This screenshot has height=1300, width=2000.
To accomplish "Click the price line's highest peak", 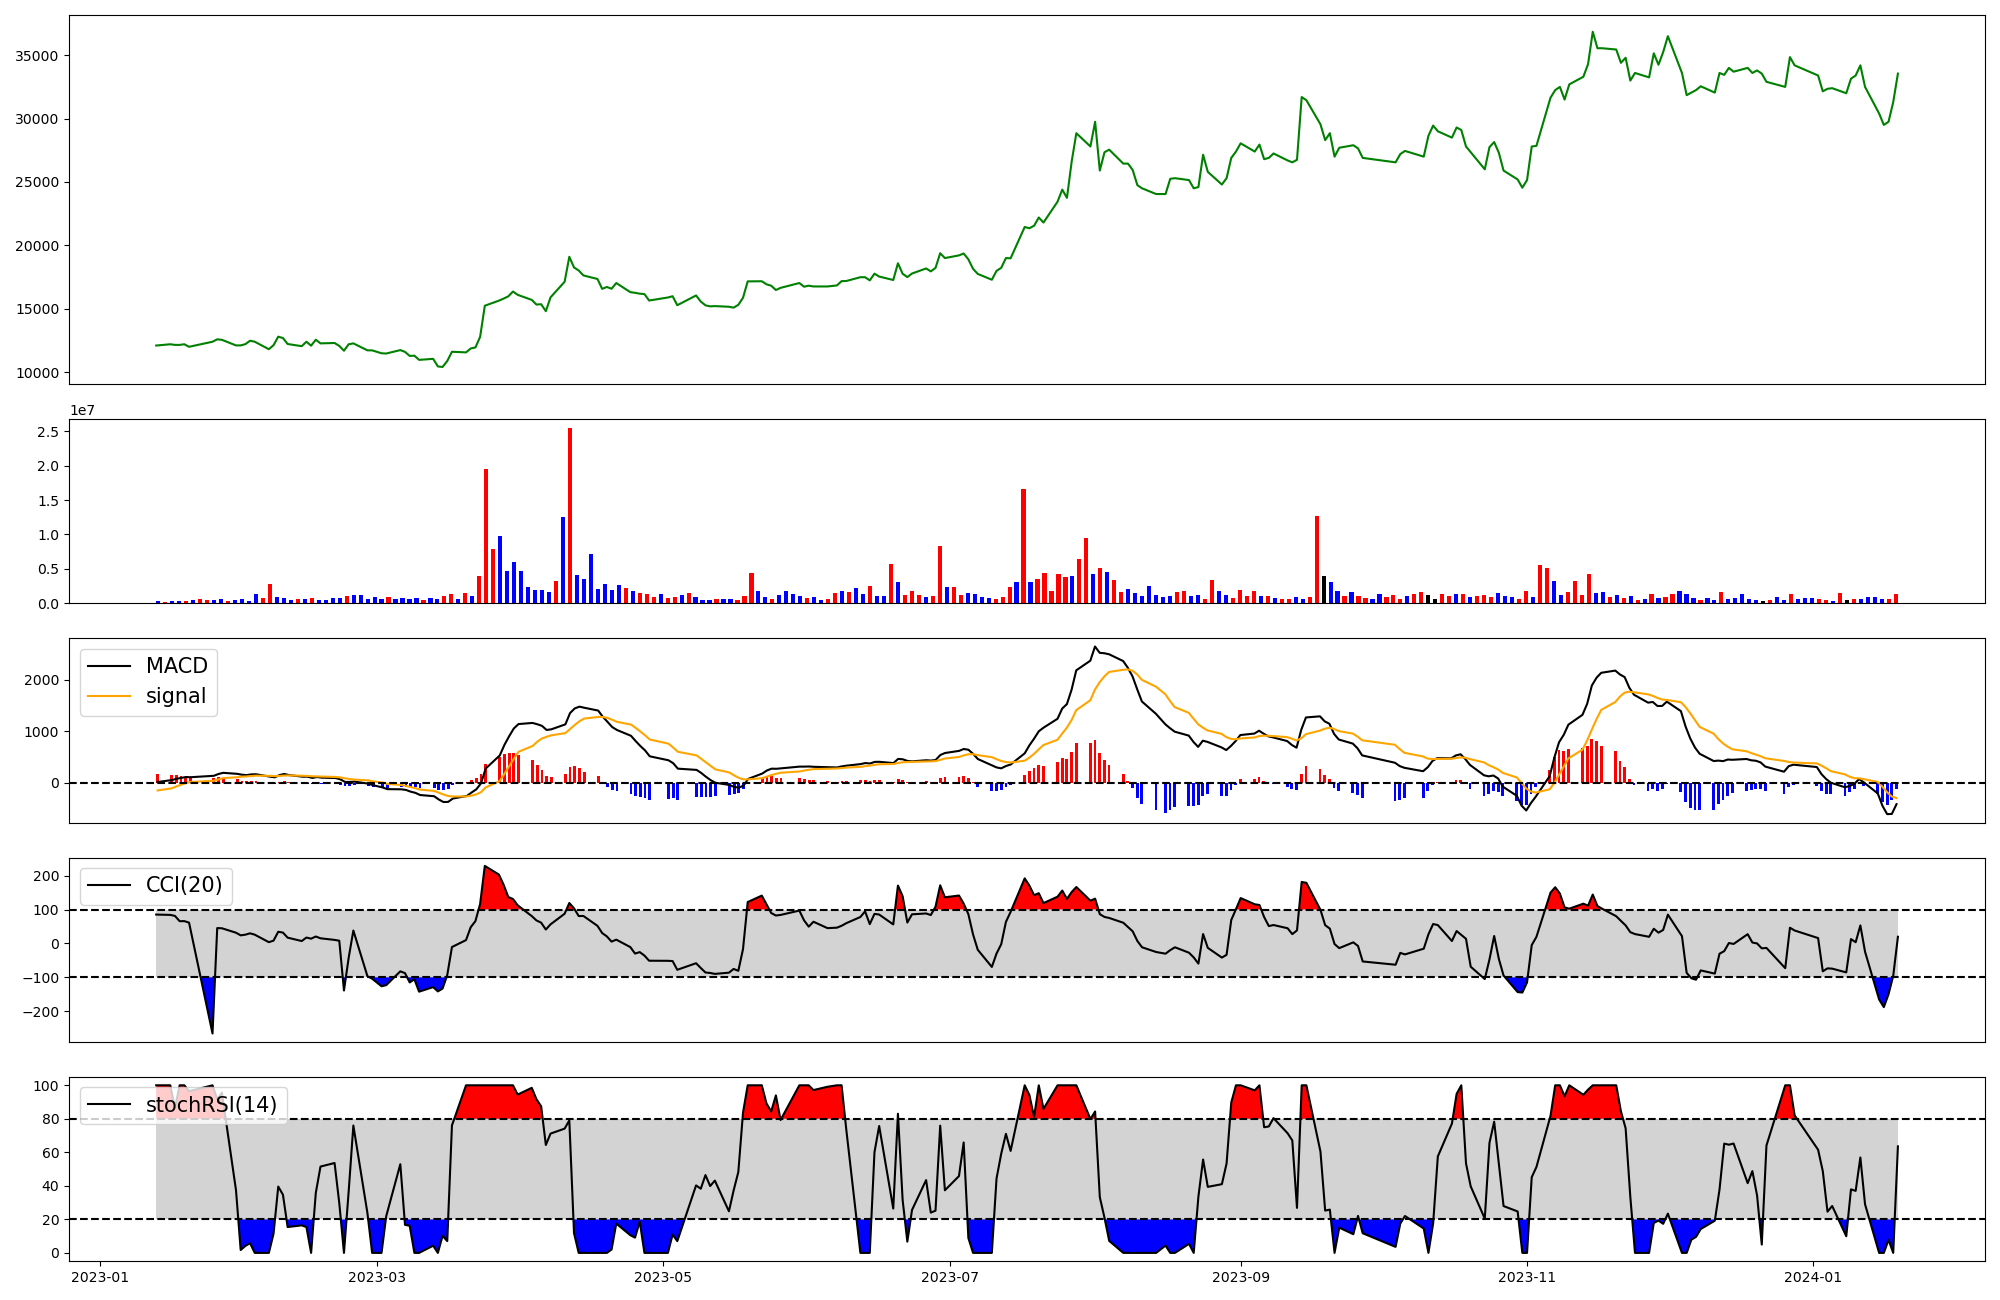I will [x=1593, y=32].
